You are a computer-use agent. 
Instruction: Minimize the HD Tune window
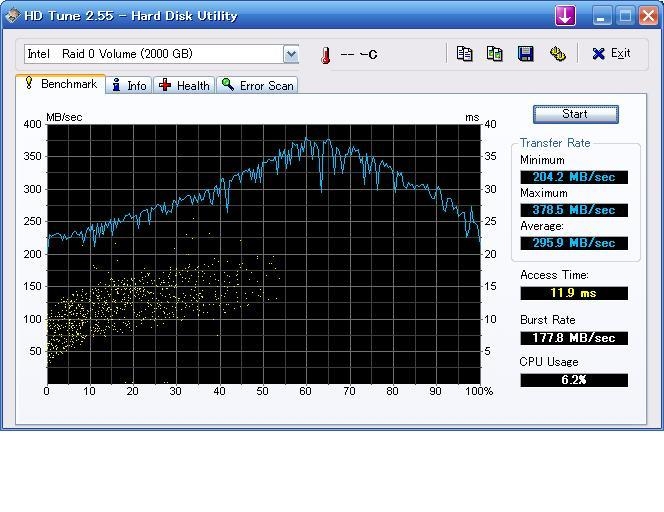tap(601, 16)
